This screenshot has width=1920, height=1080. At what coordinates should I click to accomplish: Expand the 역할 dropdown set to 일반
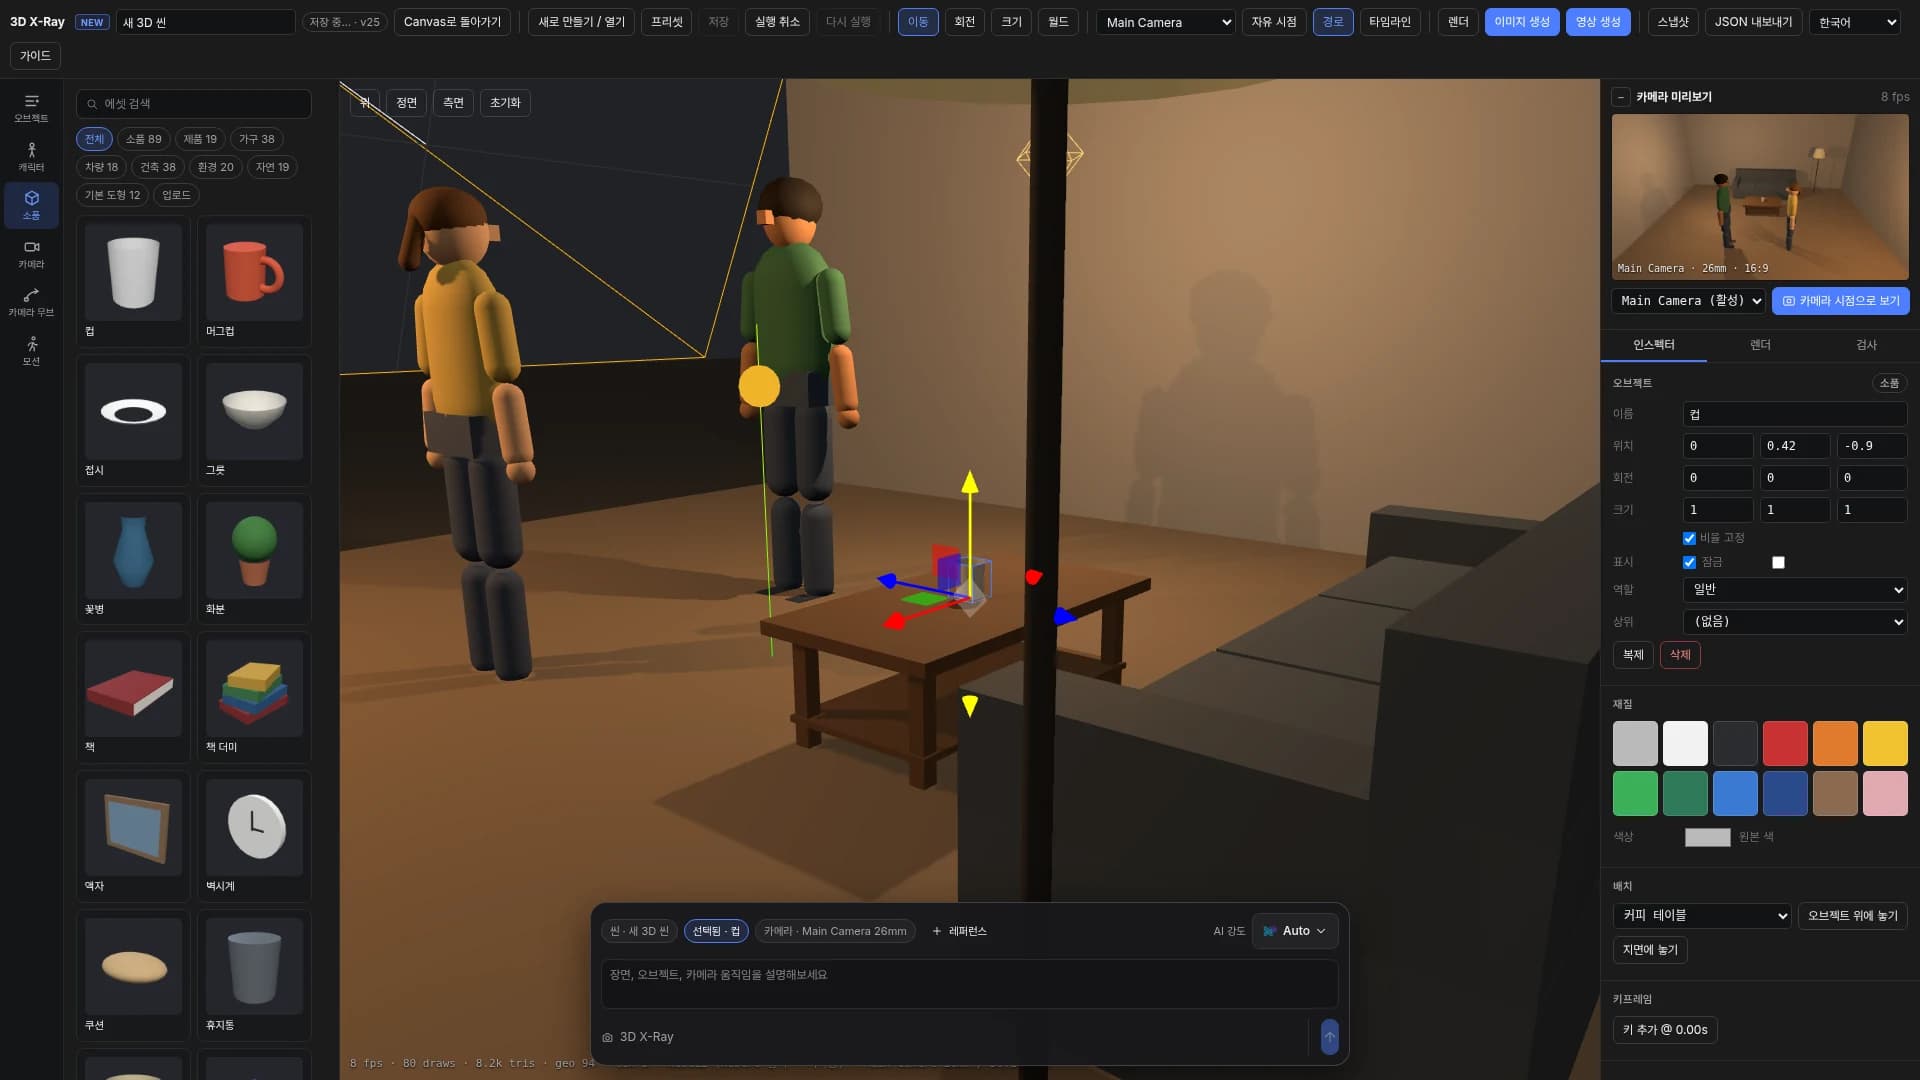coord(1794,590)
